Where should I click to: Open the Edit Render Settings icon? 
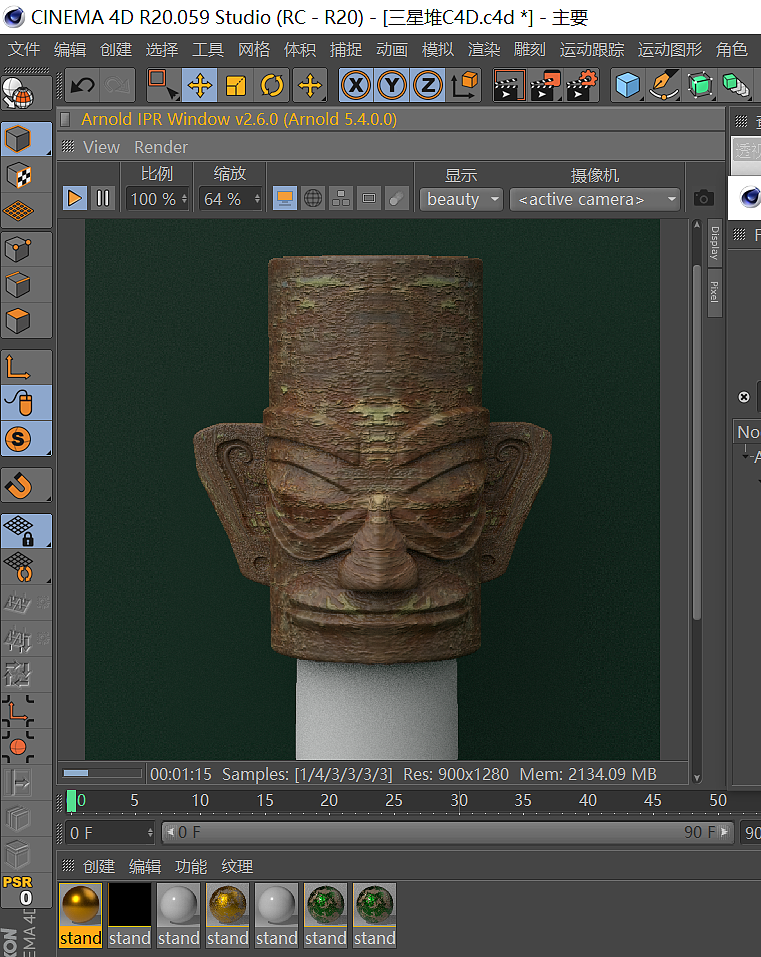(582, 86)
